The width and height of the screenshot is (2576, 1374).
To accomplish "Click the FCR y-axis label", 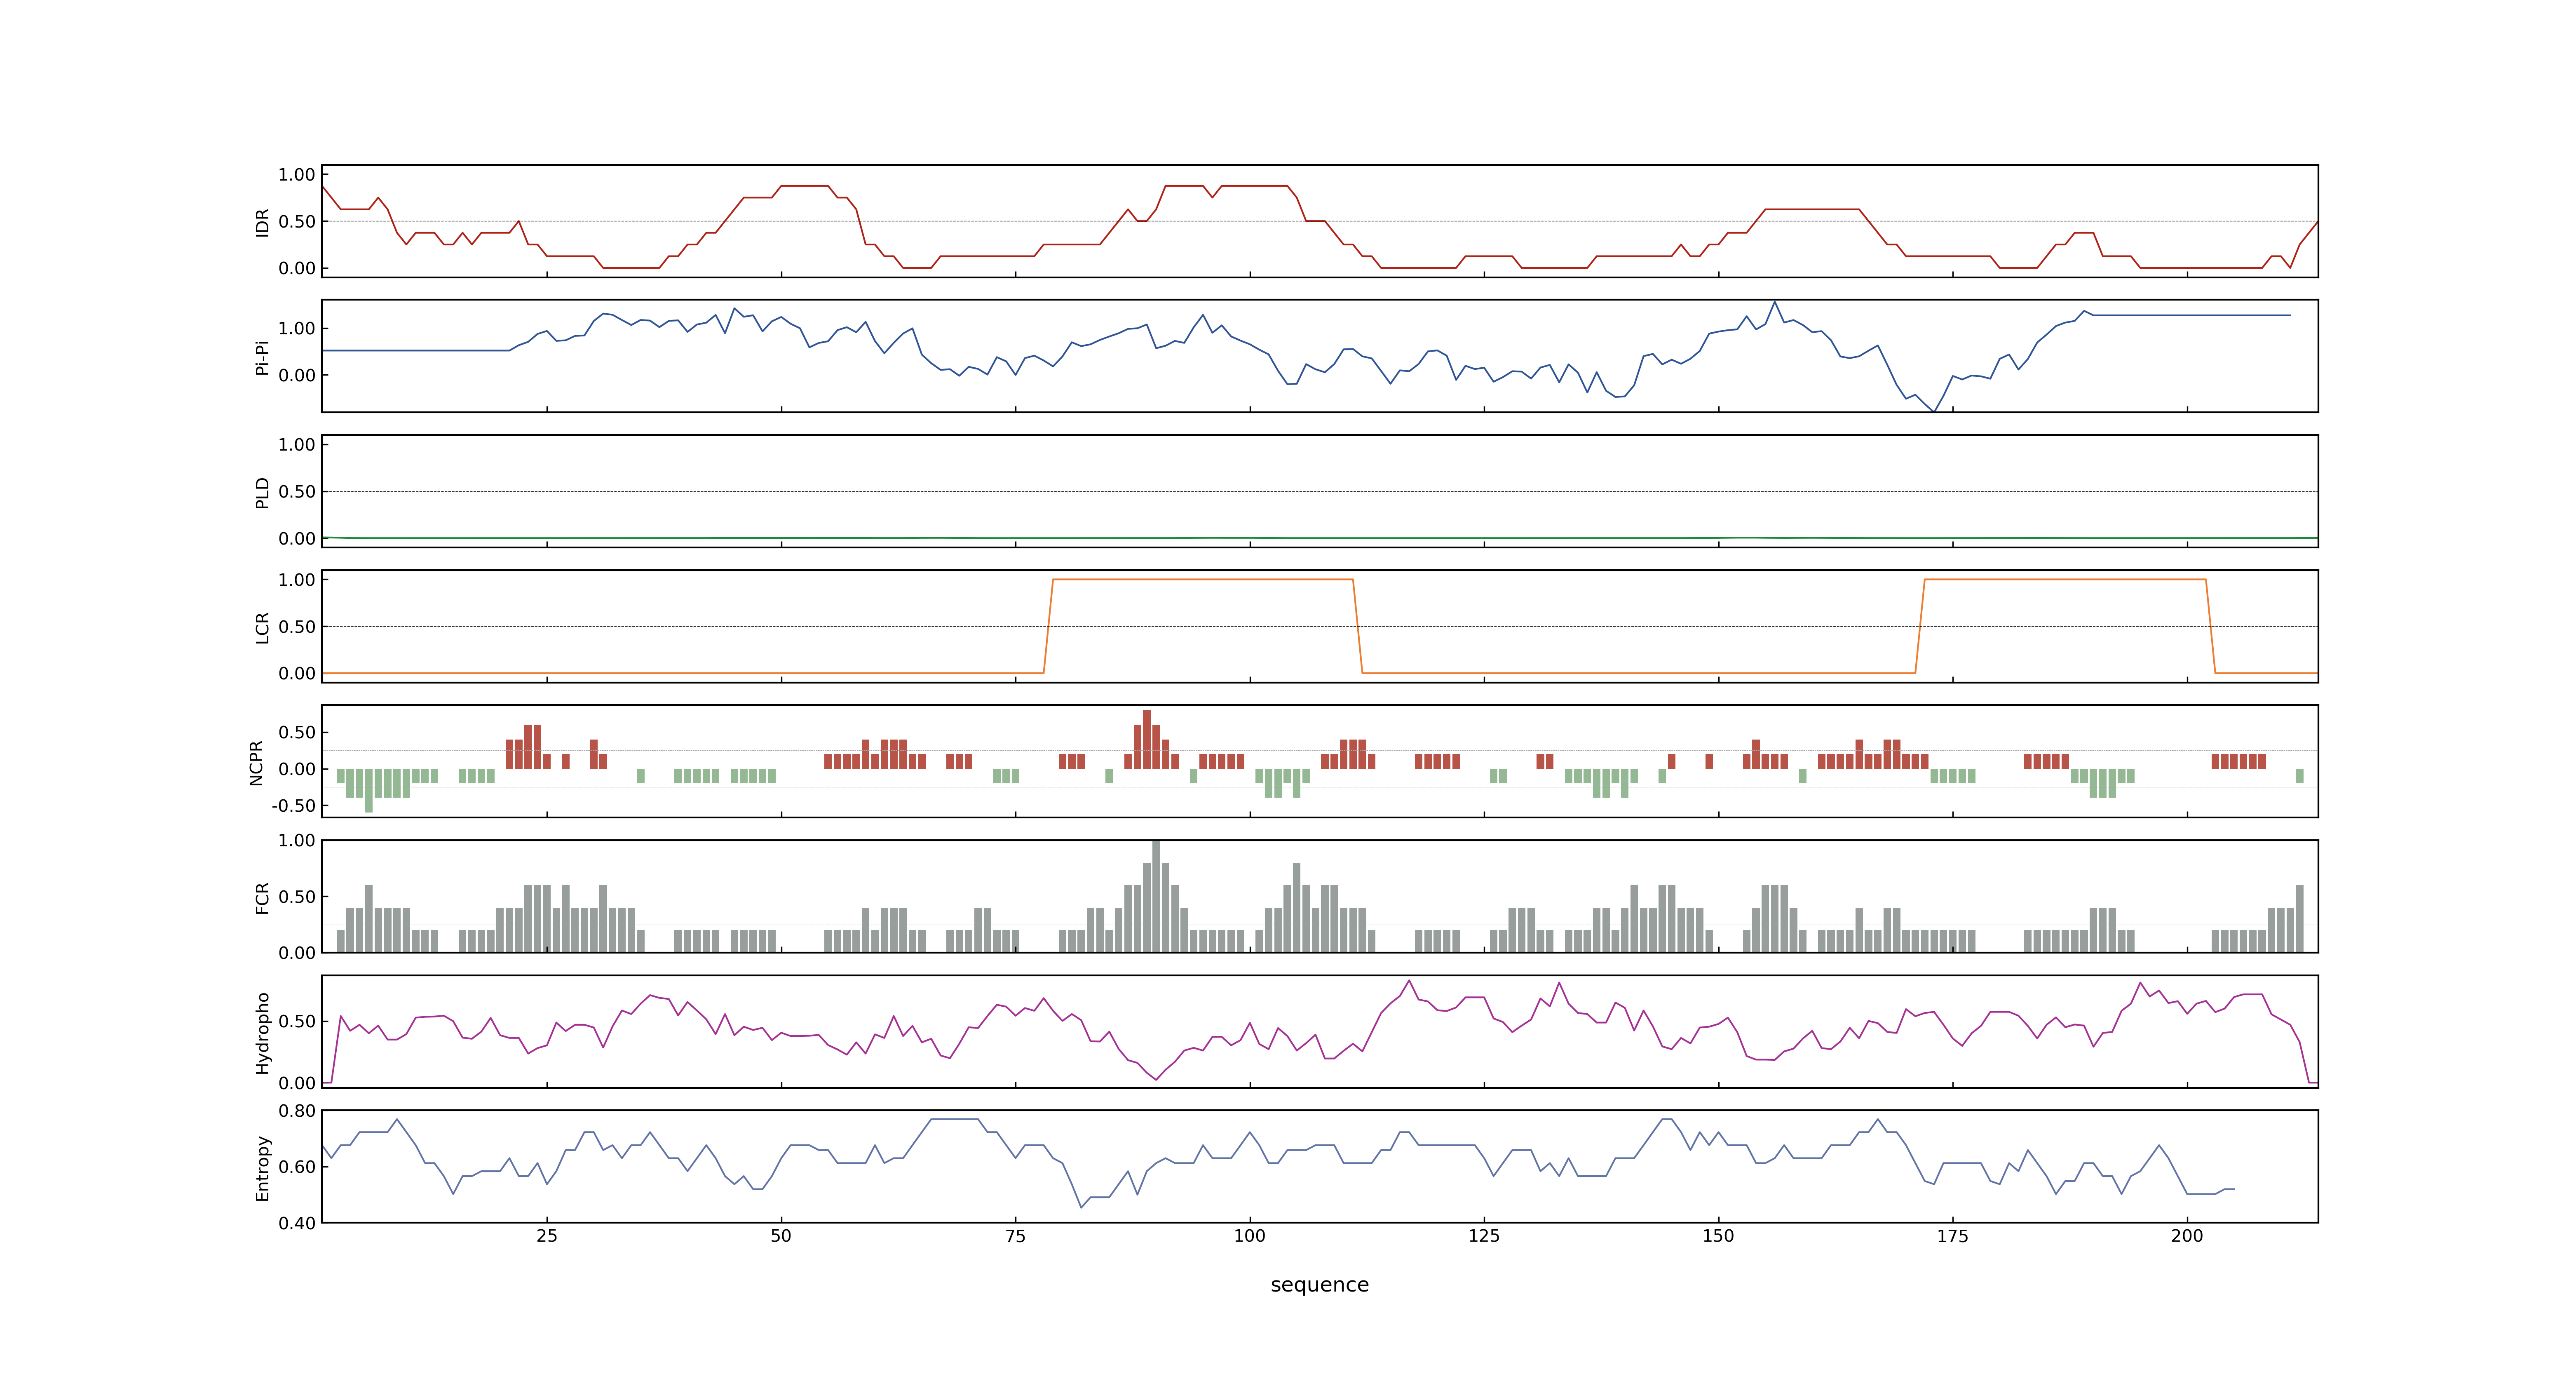I will pos(262,897).
